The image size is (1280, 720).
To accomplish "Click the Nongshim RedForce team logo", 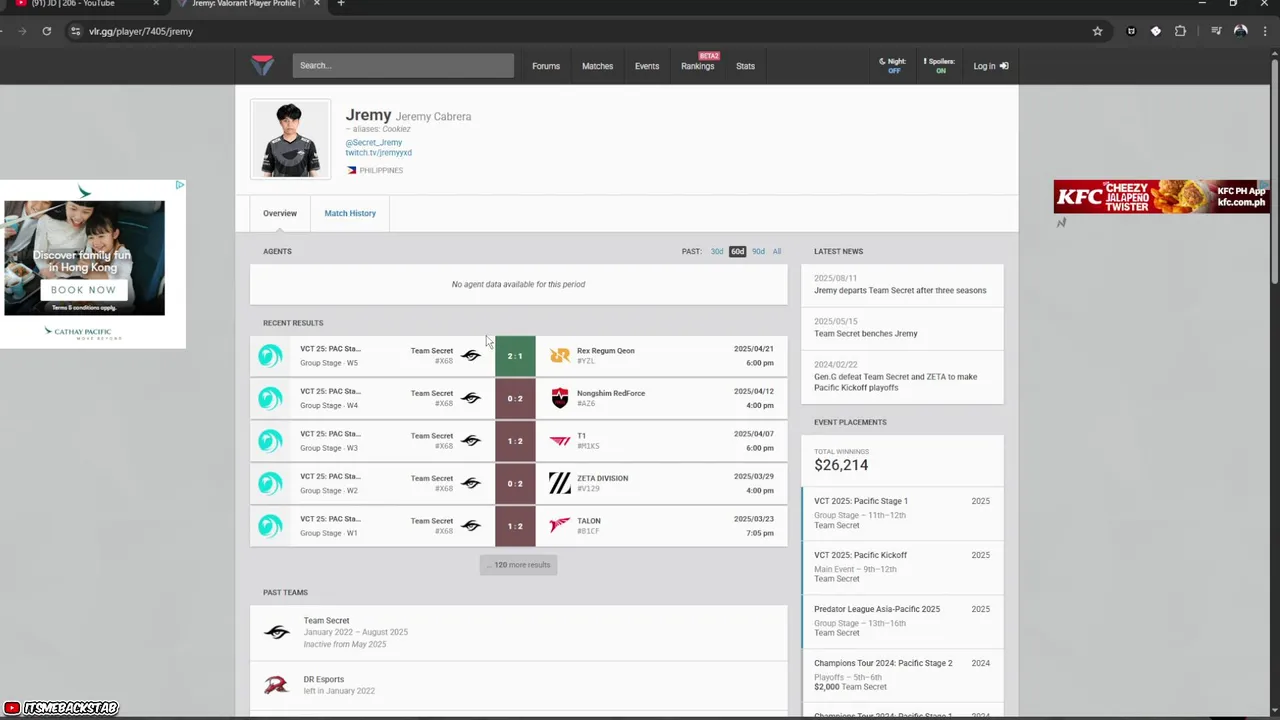I will click(x=560, y=398).
